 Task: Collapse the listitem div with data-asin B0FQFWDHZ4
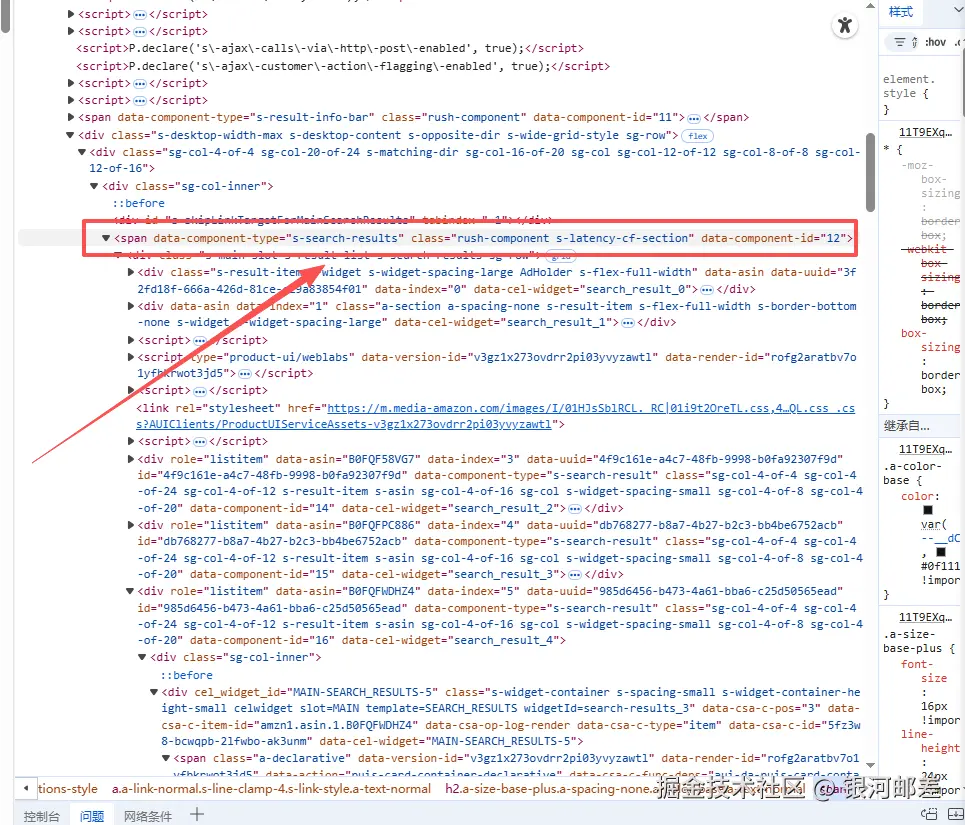point(130,591)
